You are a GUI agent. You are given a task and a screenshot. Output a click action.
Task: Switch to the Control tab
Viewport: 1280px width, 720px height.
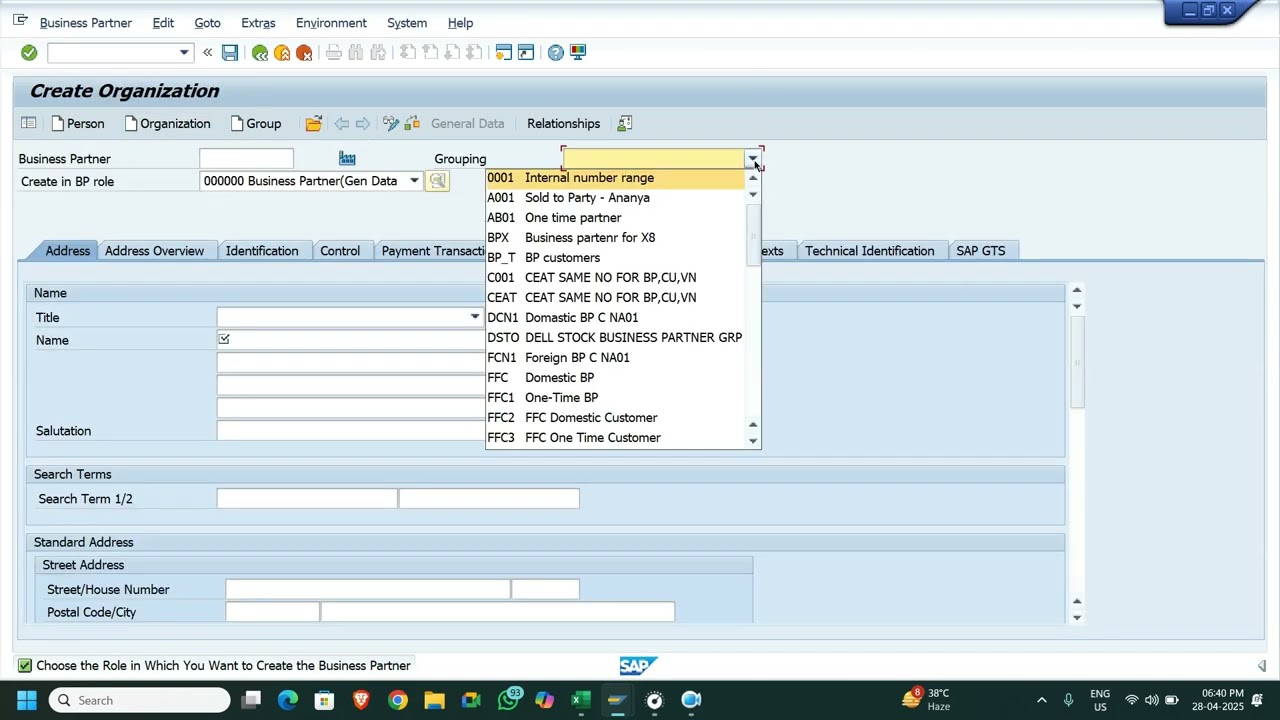click(340, 251)
